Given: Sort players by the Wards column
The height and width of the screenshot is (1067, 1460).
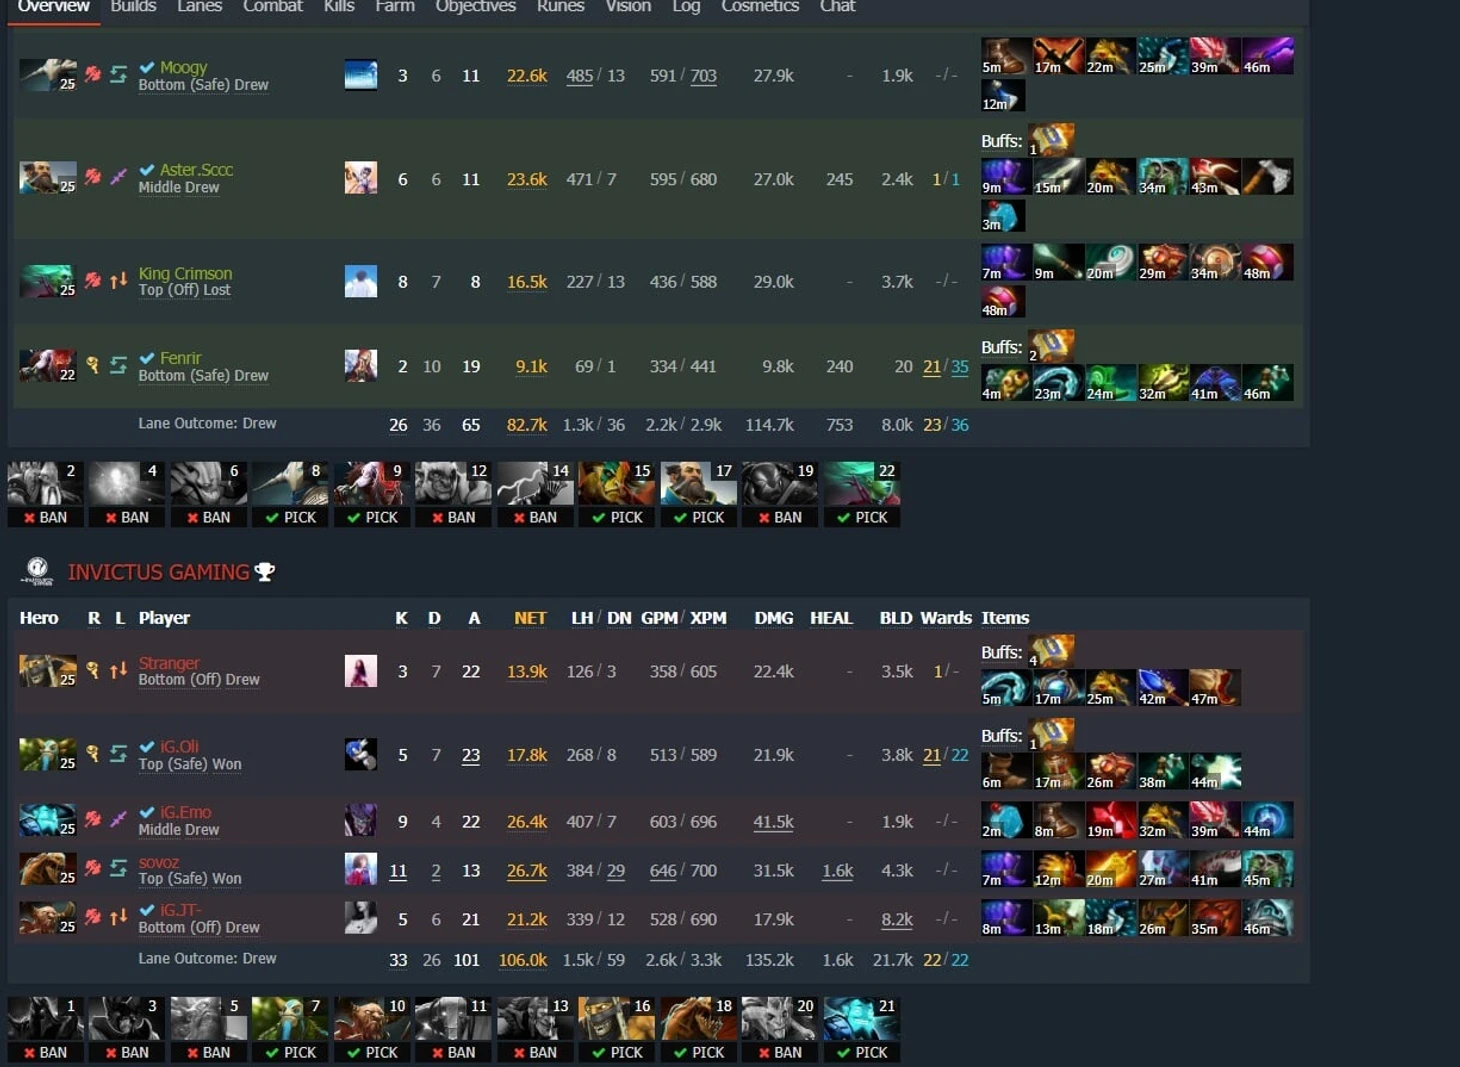Looking at the screenshot, I should click(946, 618).
